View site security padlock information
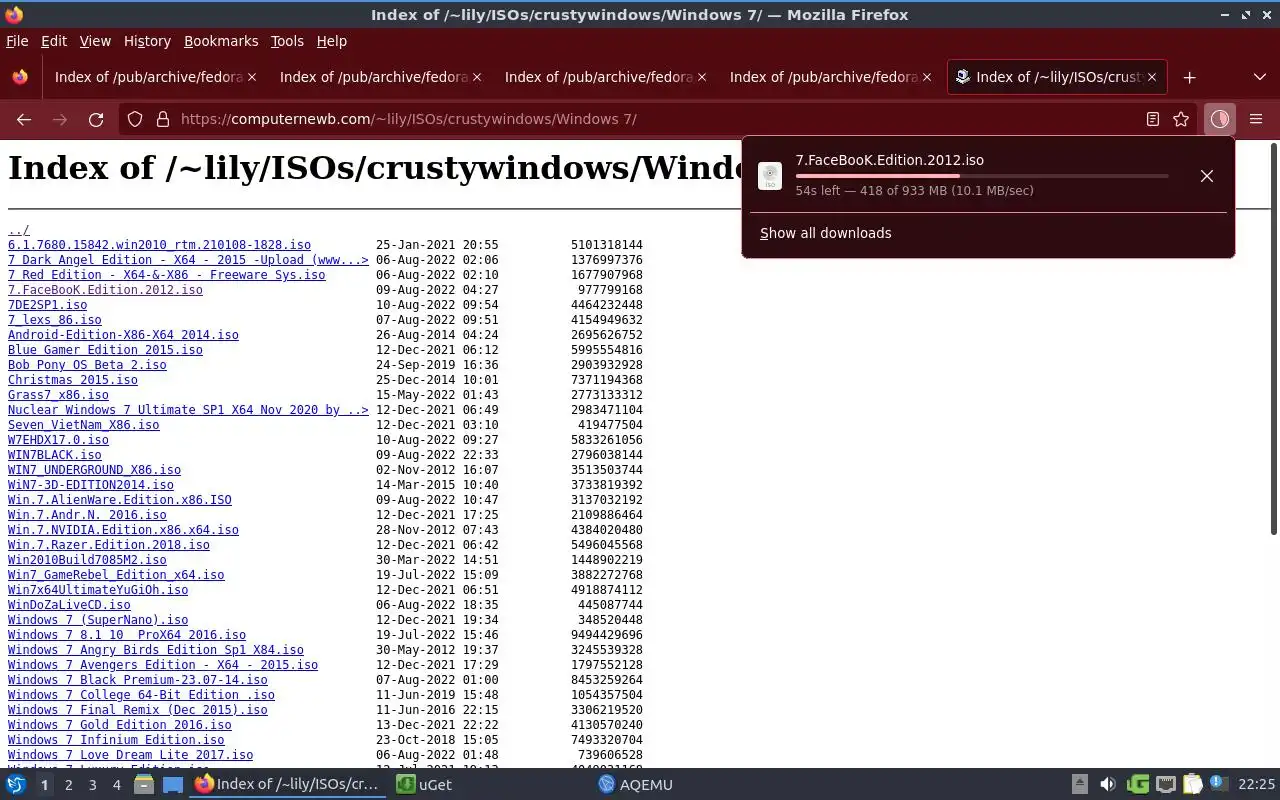 pos(162,119)
